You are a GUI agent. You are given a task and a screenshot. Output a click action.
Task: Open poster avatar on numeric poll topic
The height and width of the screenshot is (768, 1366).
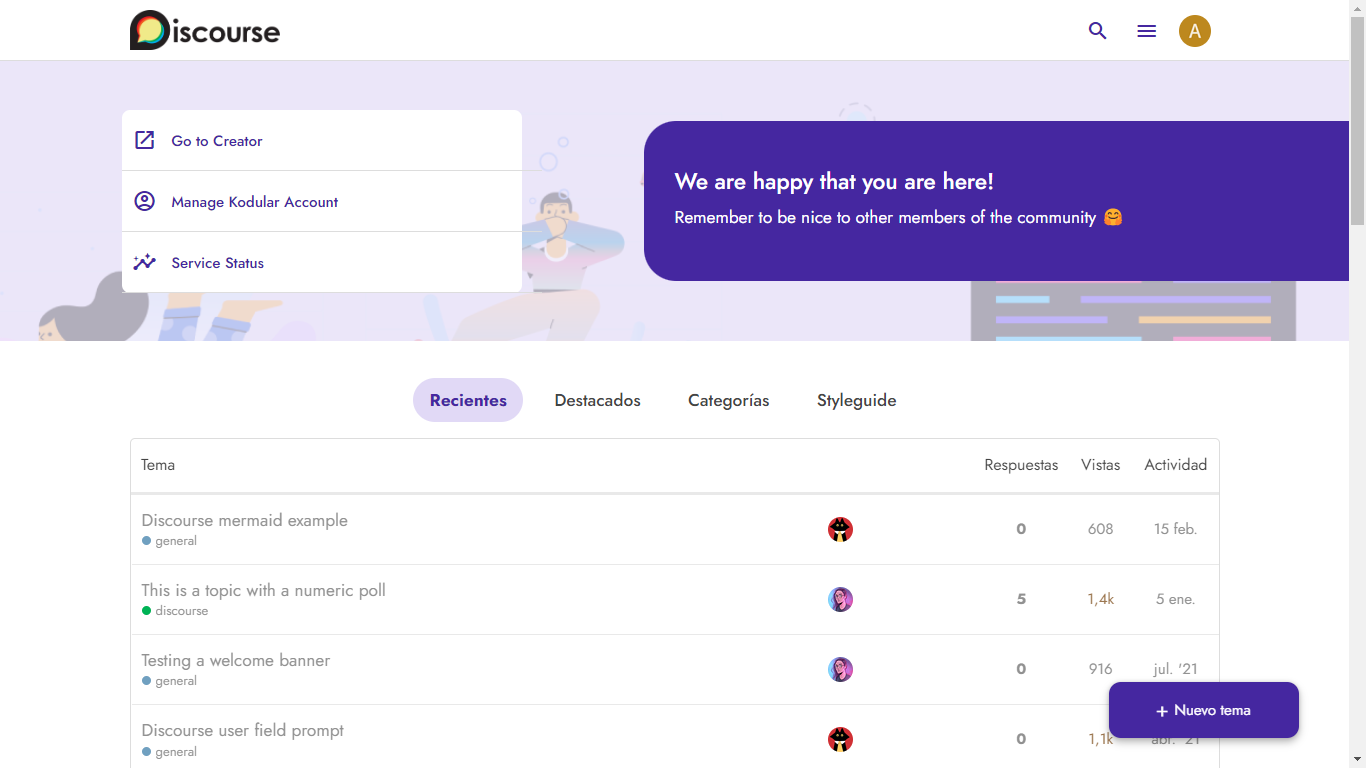pos(840,599)
